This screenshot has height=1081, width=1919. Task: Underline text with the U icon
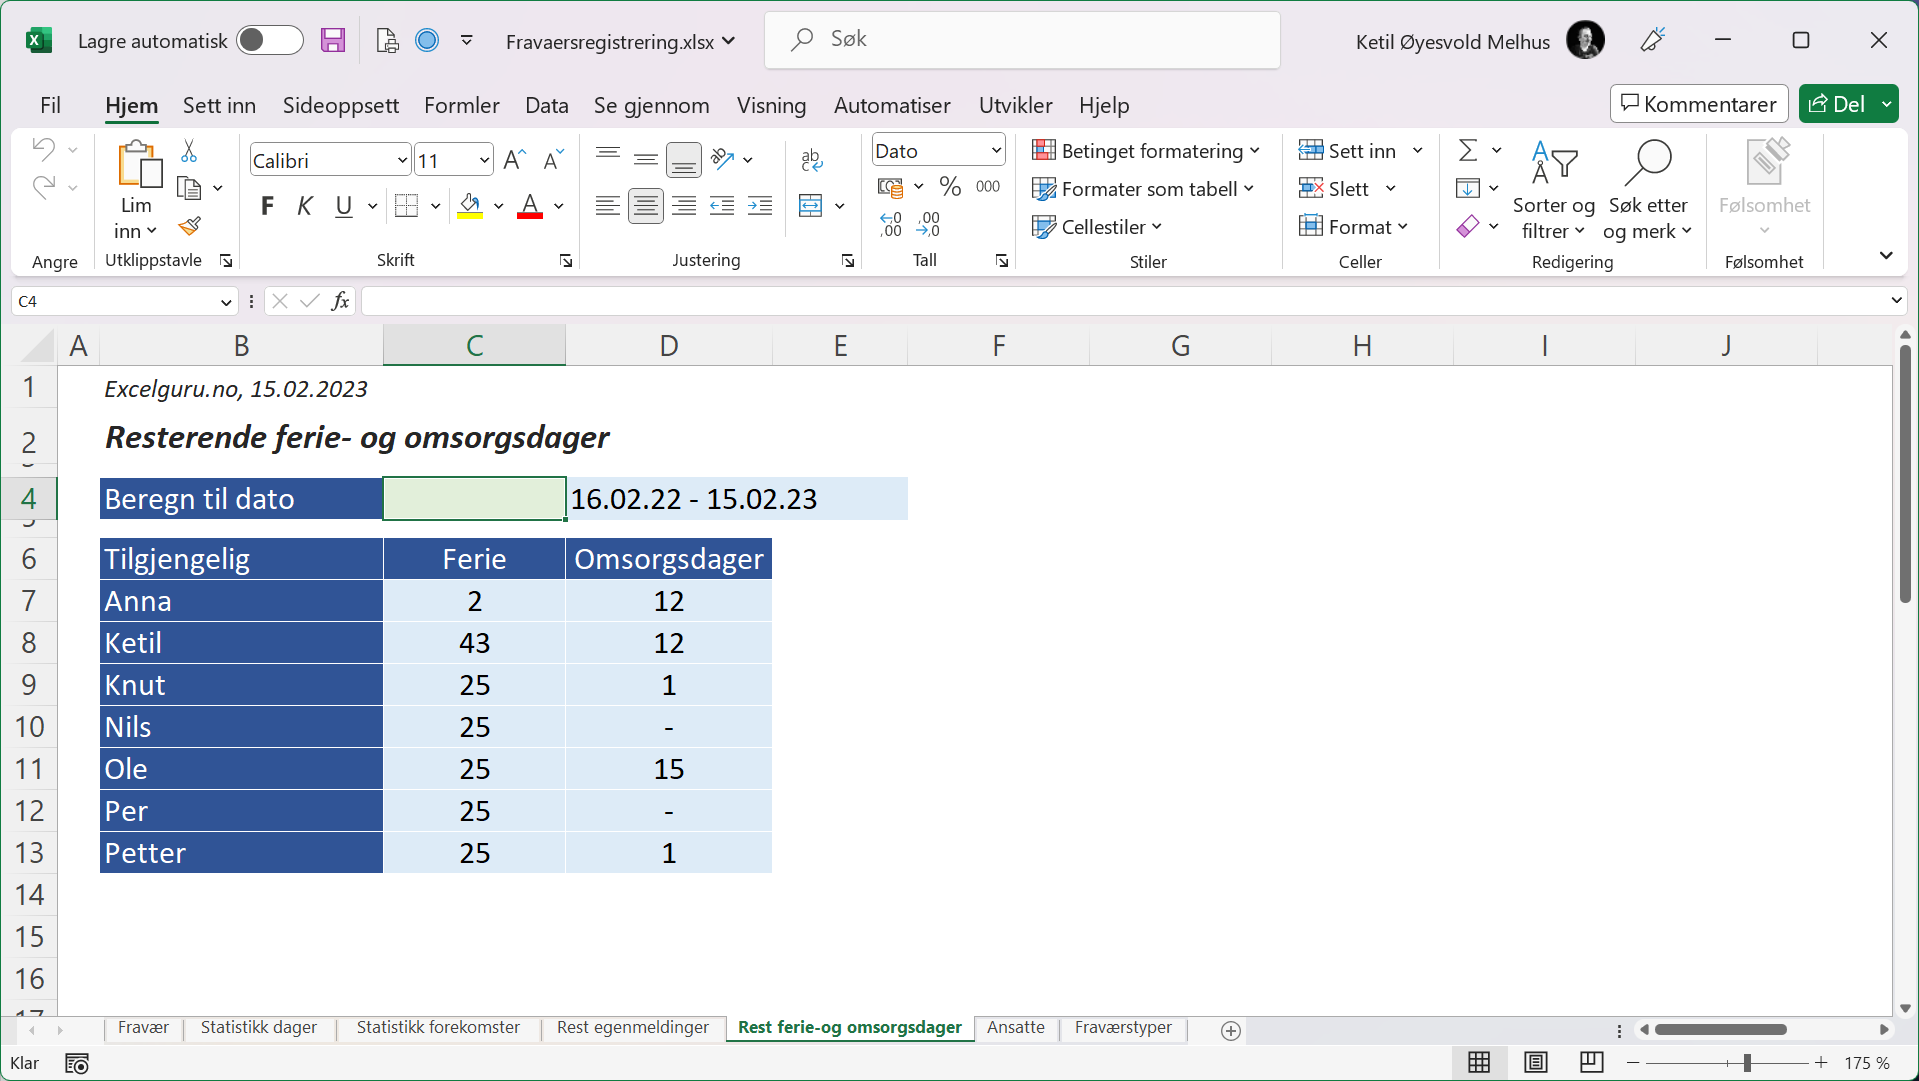(x=344, y=206)
